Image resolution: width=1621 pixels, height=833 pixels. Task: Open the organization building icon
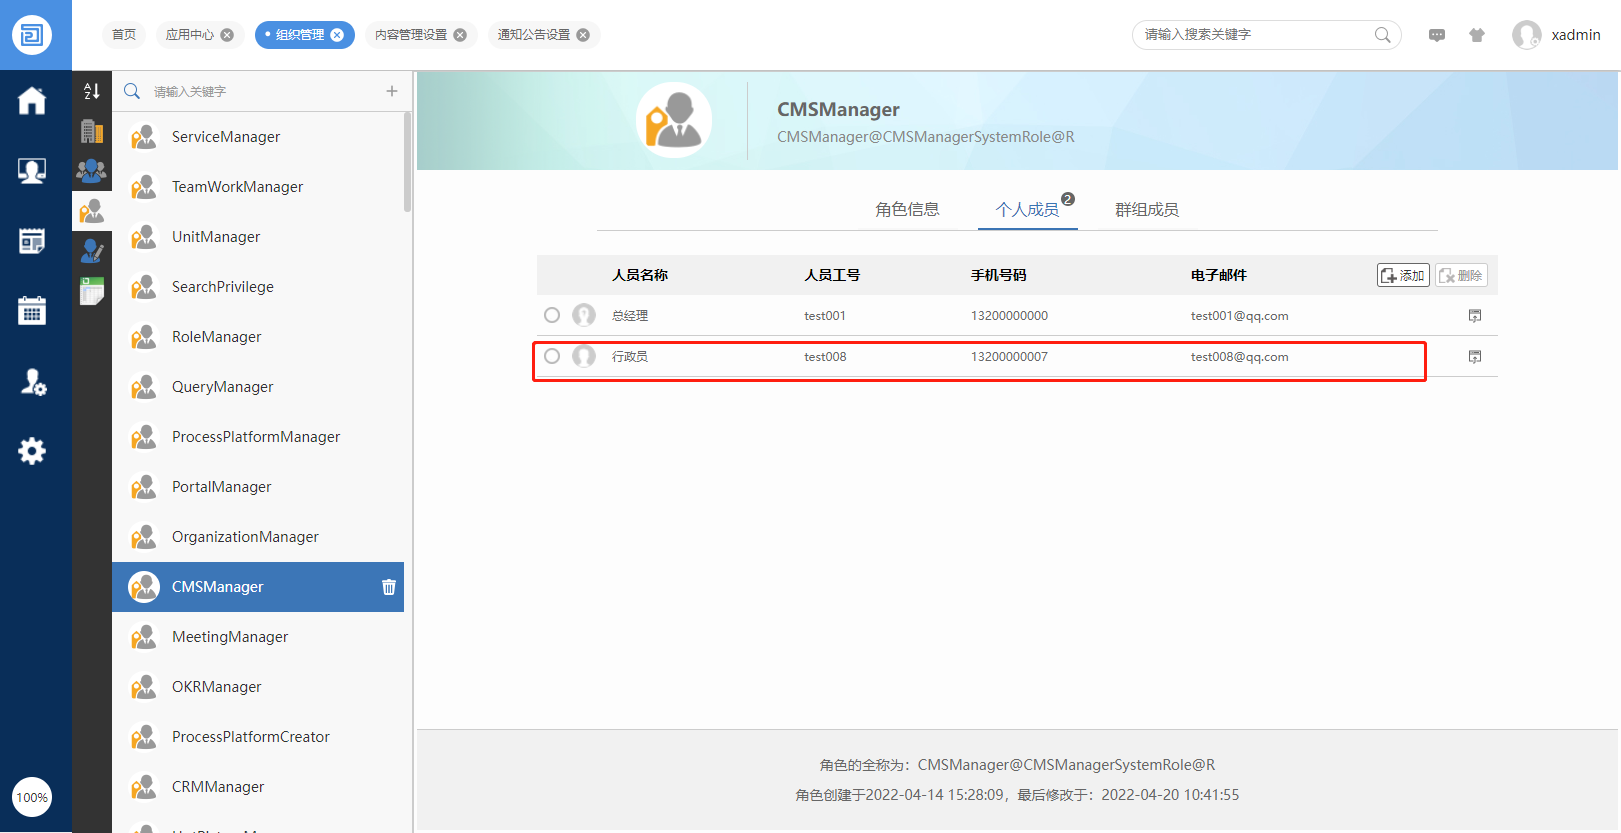pos(92,131)
